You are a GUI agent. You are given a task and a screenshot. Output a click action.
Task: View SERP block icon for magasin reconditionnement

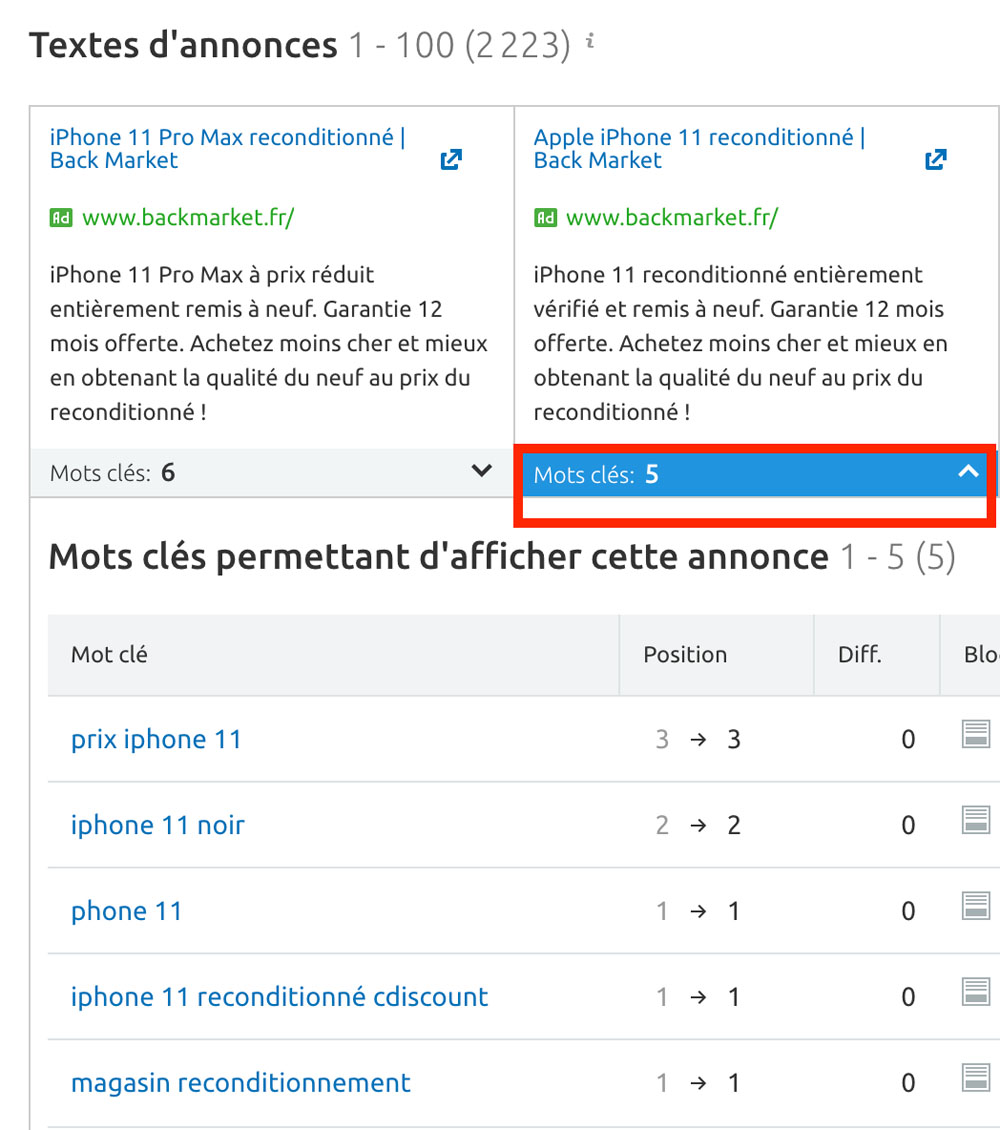(976, 1077)
